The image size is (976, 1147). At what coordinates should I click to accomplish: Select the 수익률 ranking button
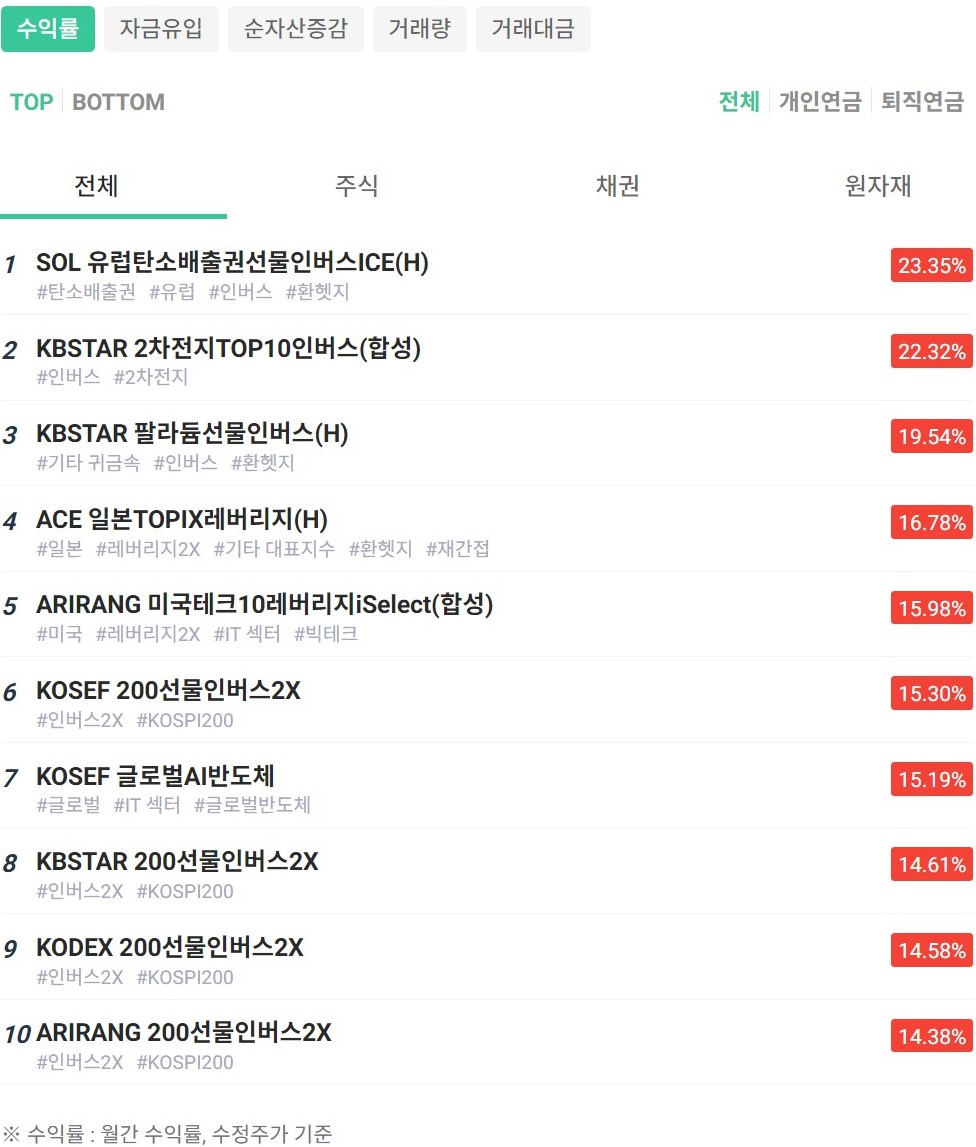click(48, 29)
